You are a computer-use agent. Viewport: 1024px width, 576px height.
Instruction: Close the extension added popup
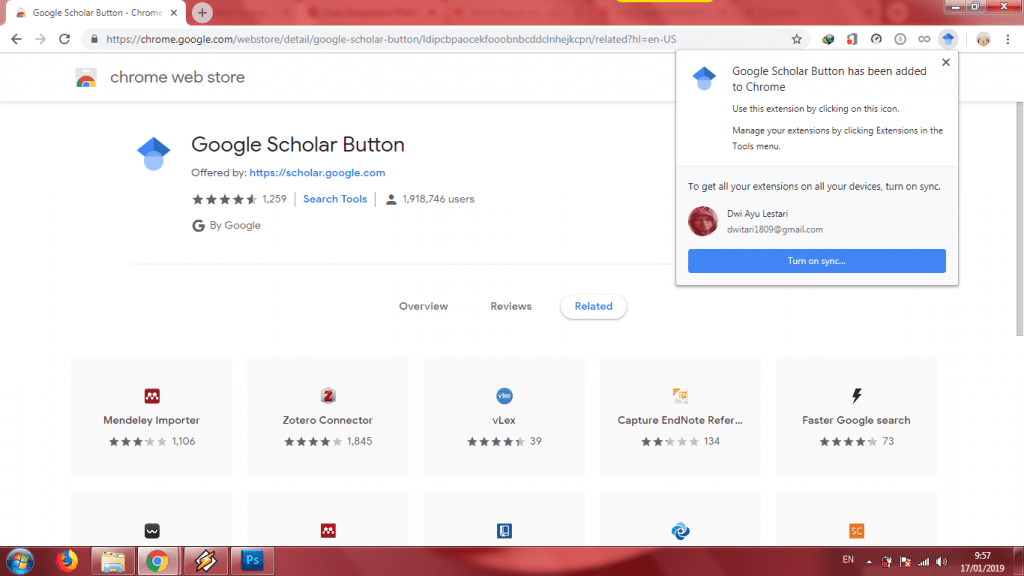pyautogui.click(x=945, y=62)
